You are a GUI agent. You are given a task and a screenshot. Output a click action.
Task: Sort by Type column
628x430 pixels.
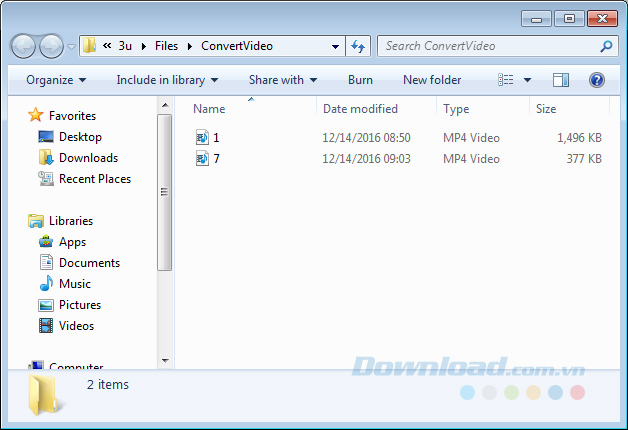pos(456,109)
